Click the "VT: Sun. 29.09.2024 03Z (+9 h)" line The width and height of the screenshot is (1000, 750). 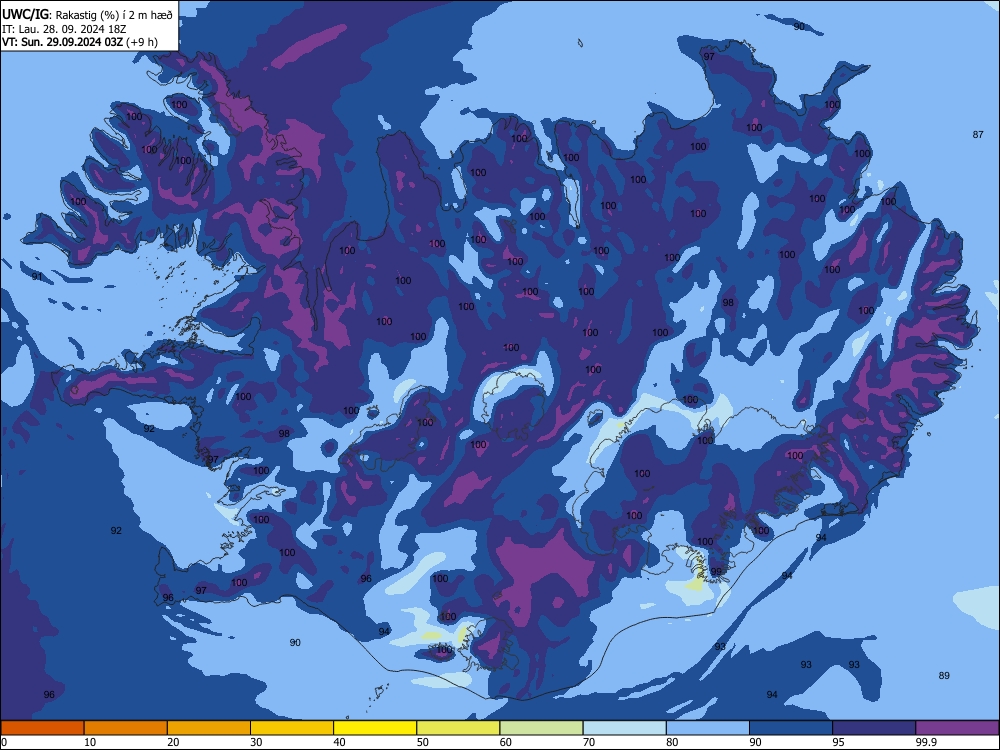[80, 42]
